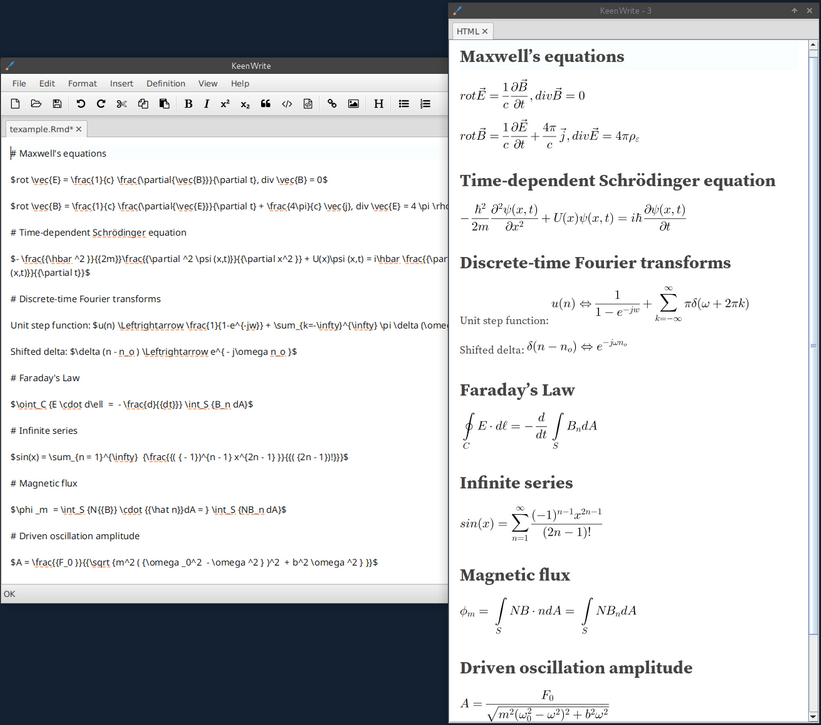Image resolution: width=821 pixels, height=725 pixels.
Task: Click the 'Time-dependent Schrödinger equation' preview heading
Action: tap(617, 181)
